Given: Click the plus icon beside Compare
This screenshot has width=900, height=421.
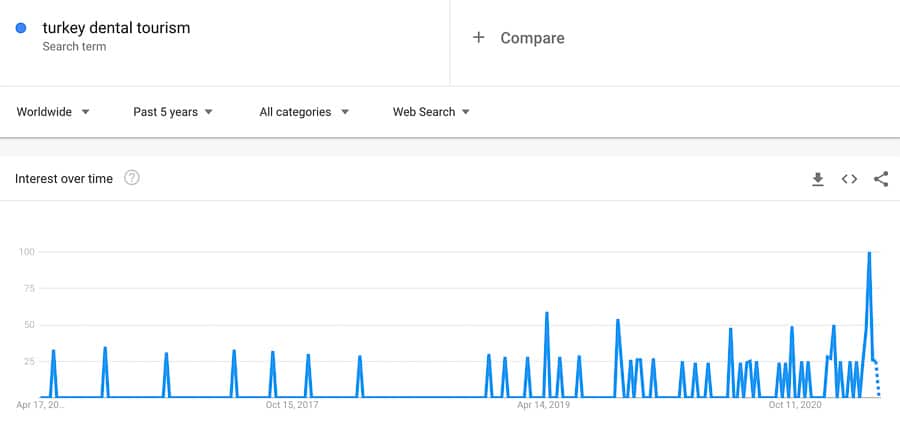Looking at the screenshot, I should click(479, 38).
